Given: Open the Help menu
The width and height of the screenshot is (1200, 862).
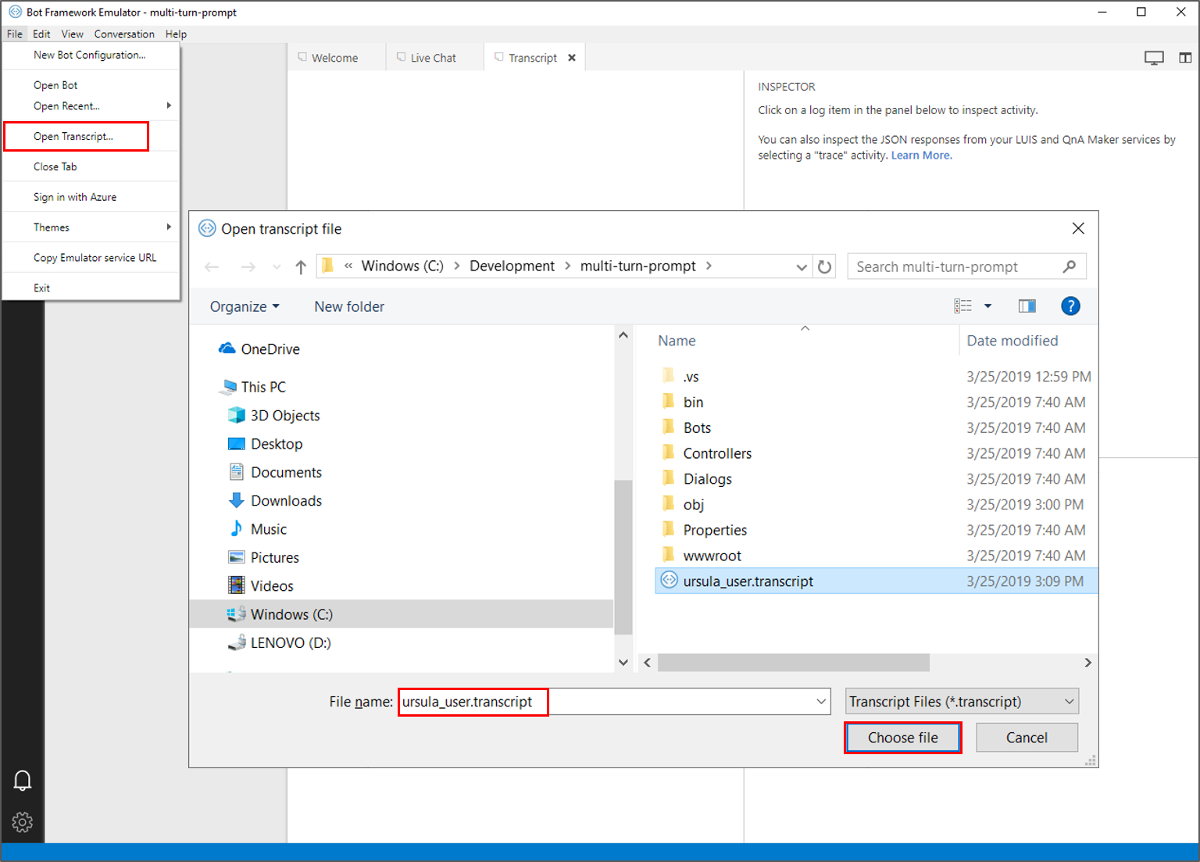Looking at the screenshot, I should click(176, 34).
